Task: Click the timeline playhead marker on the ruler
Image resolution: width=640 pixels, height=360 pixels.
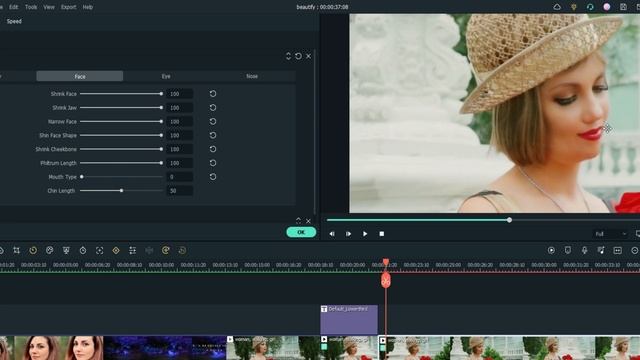Action: 386,262
